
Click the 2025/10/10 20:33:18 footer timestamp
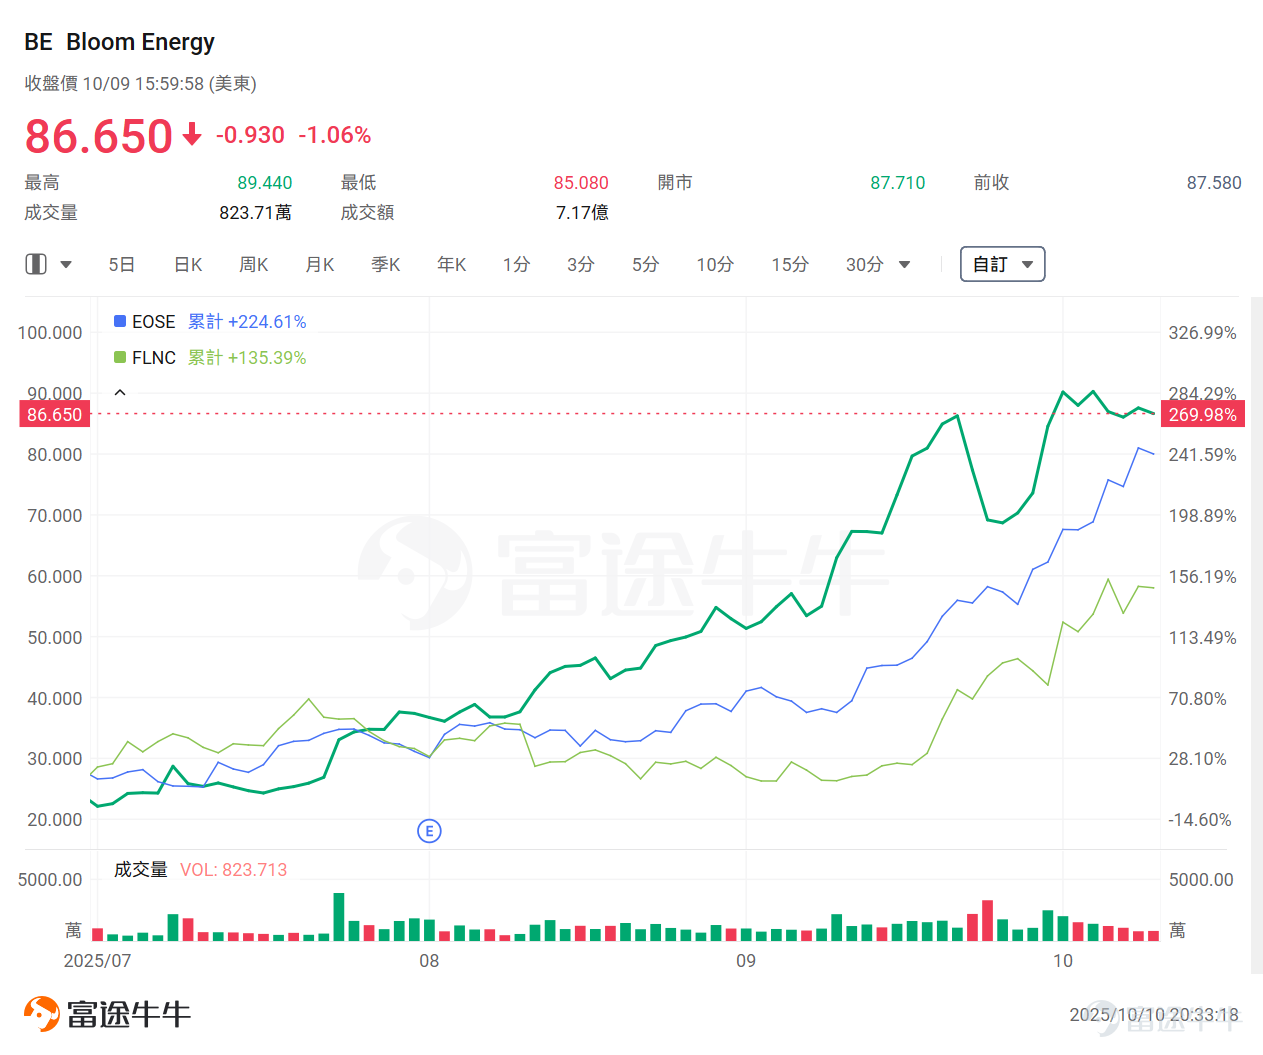1154,1015
